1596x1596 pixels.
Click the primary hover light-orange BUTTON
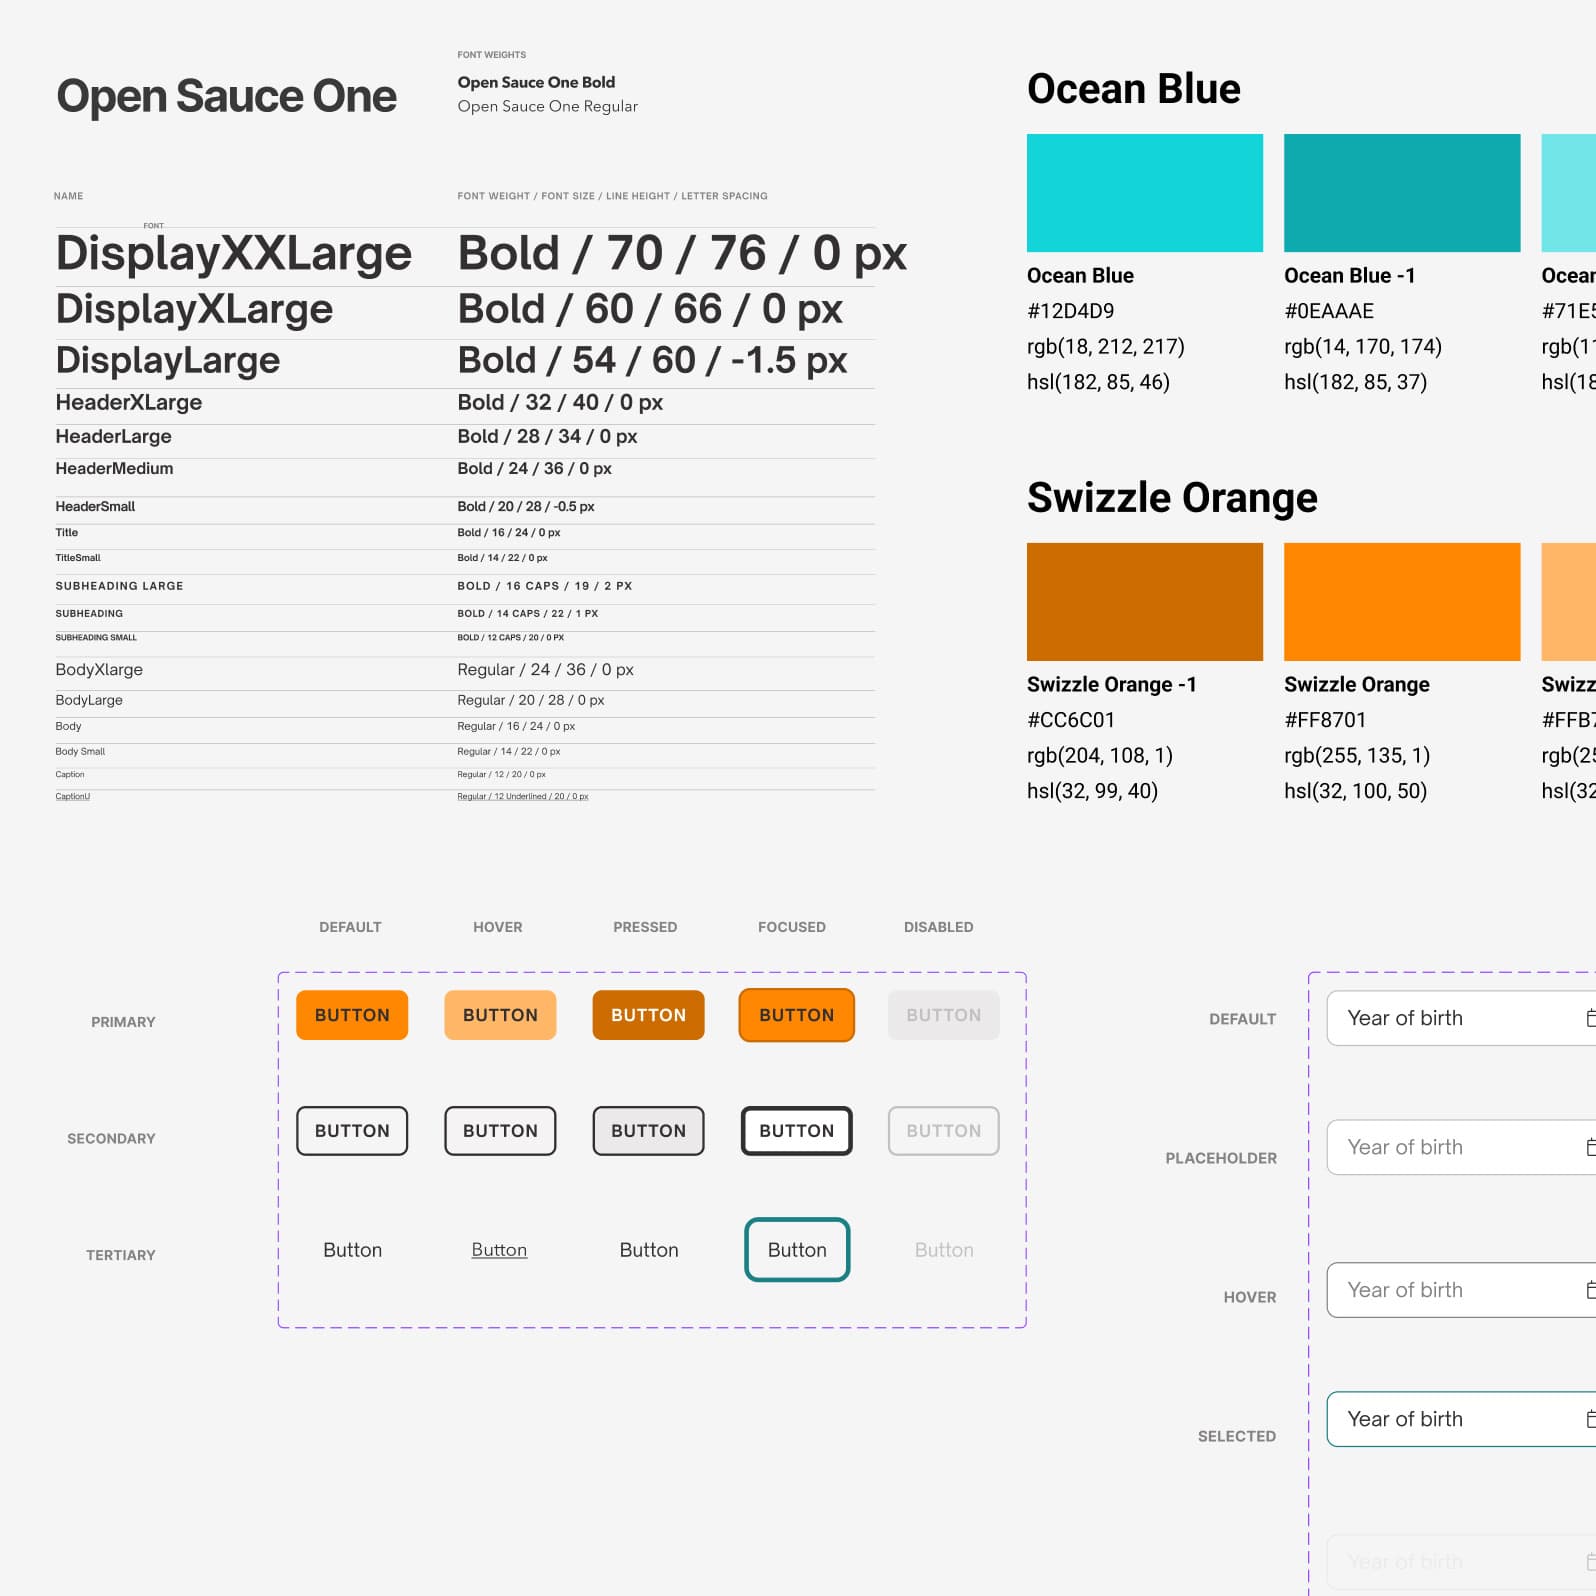500,1015
